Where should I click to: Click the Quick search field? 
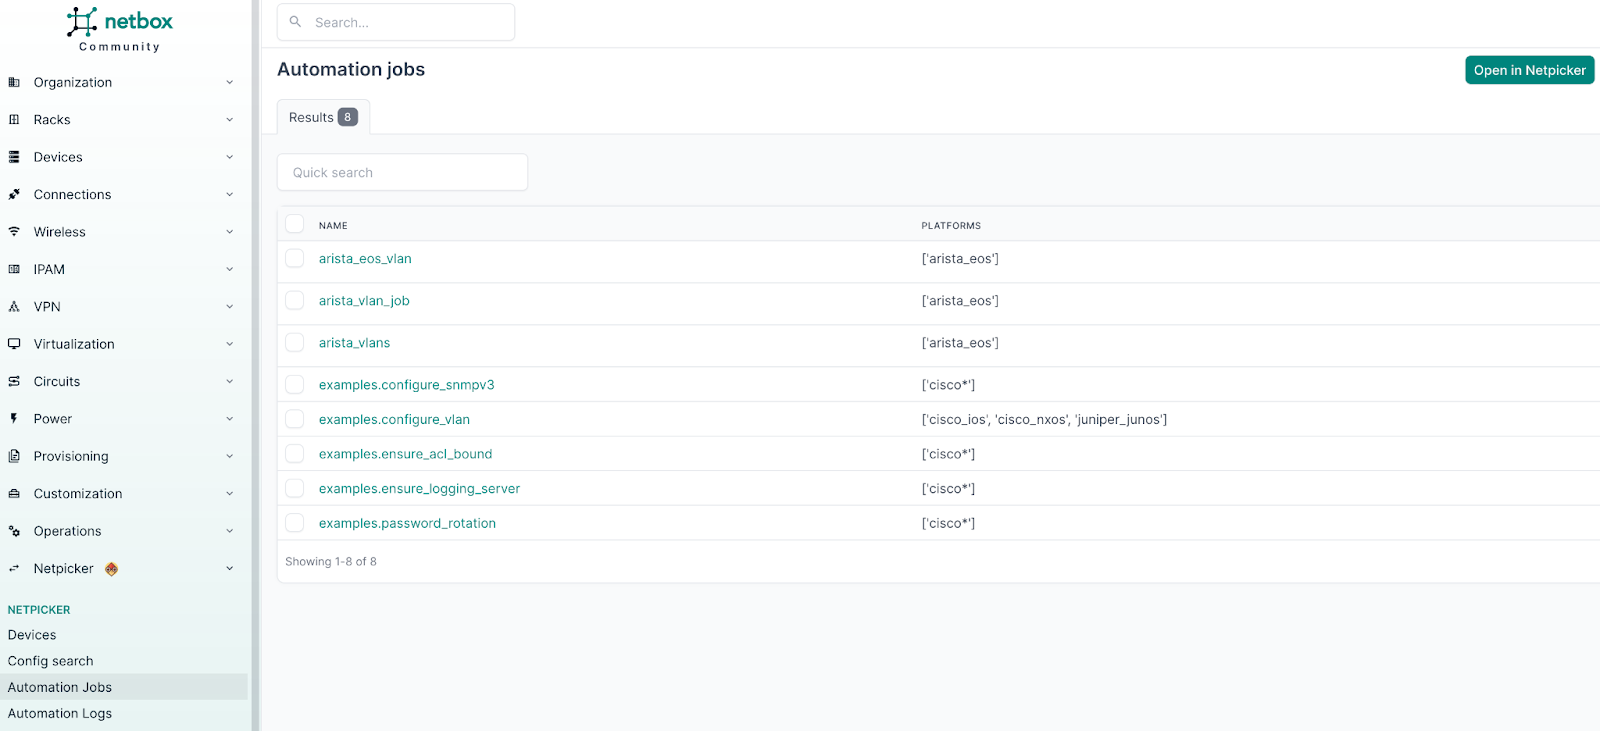click(x=402, y=172)
